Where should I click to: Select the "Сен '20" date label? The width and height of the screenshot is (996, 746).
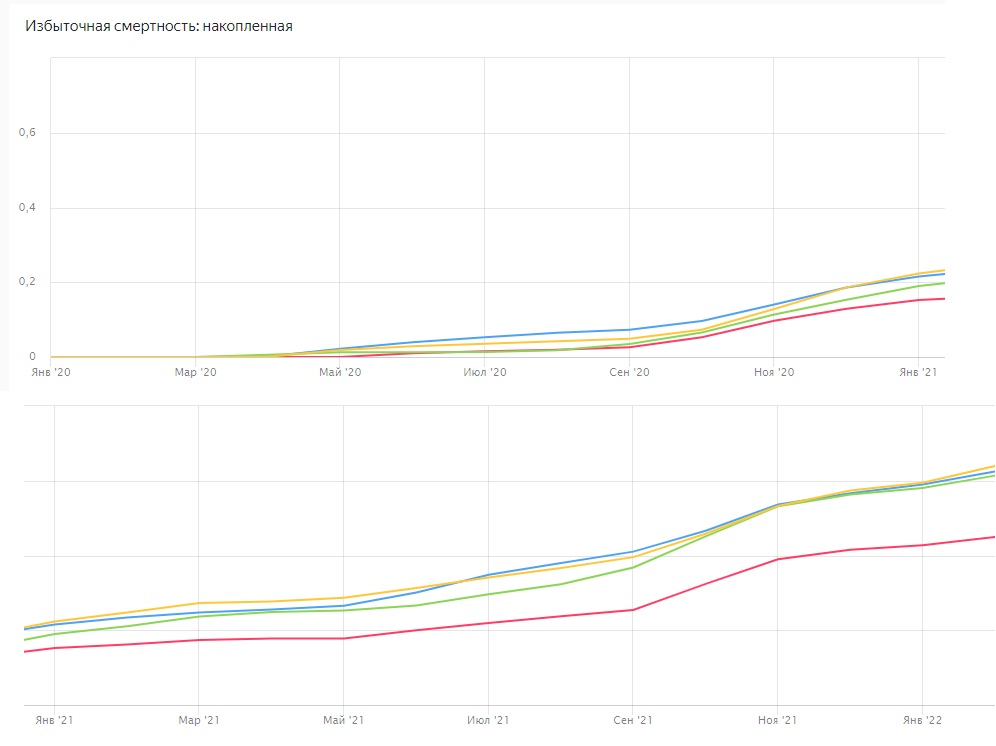629,372
